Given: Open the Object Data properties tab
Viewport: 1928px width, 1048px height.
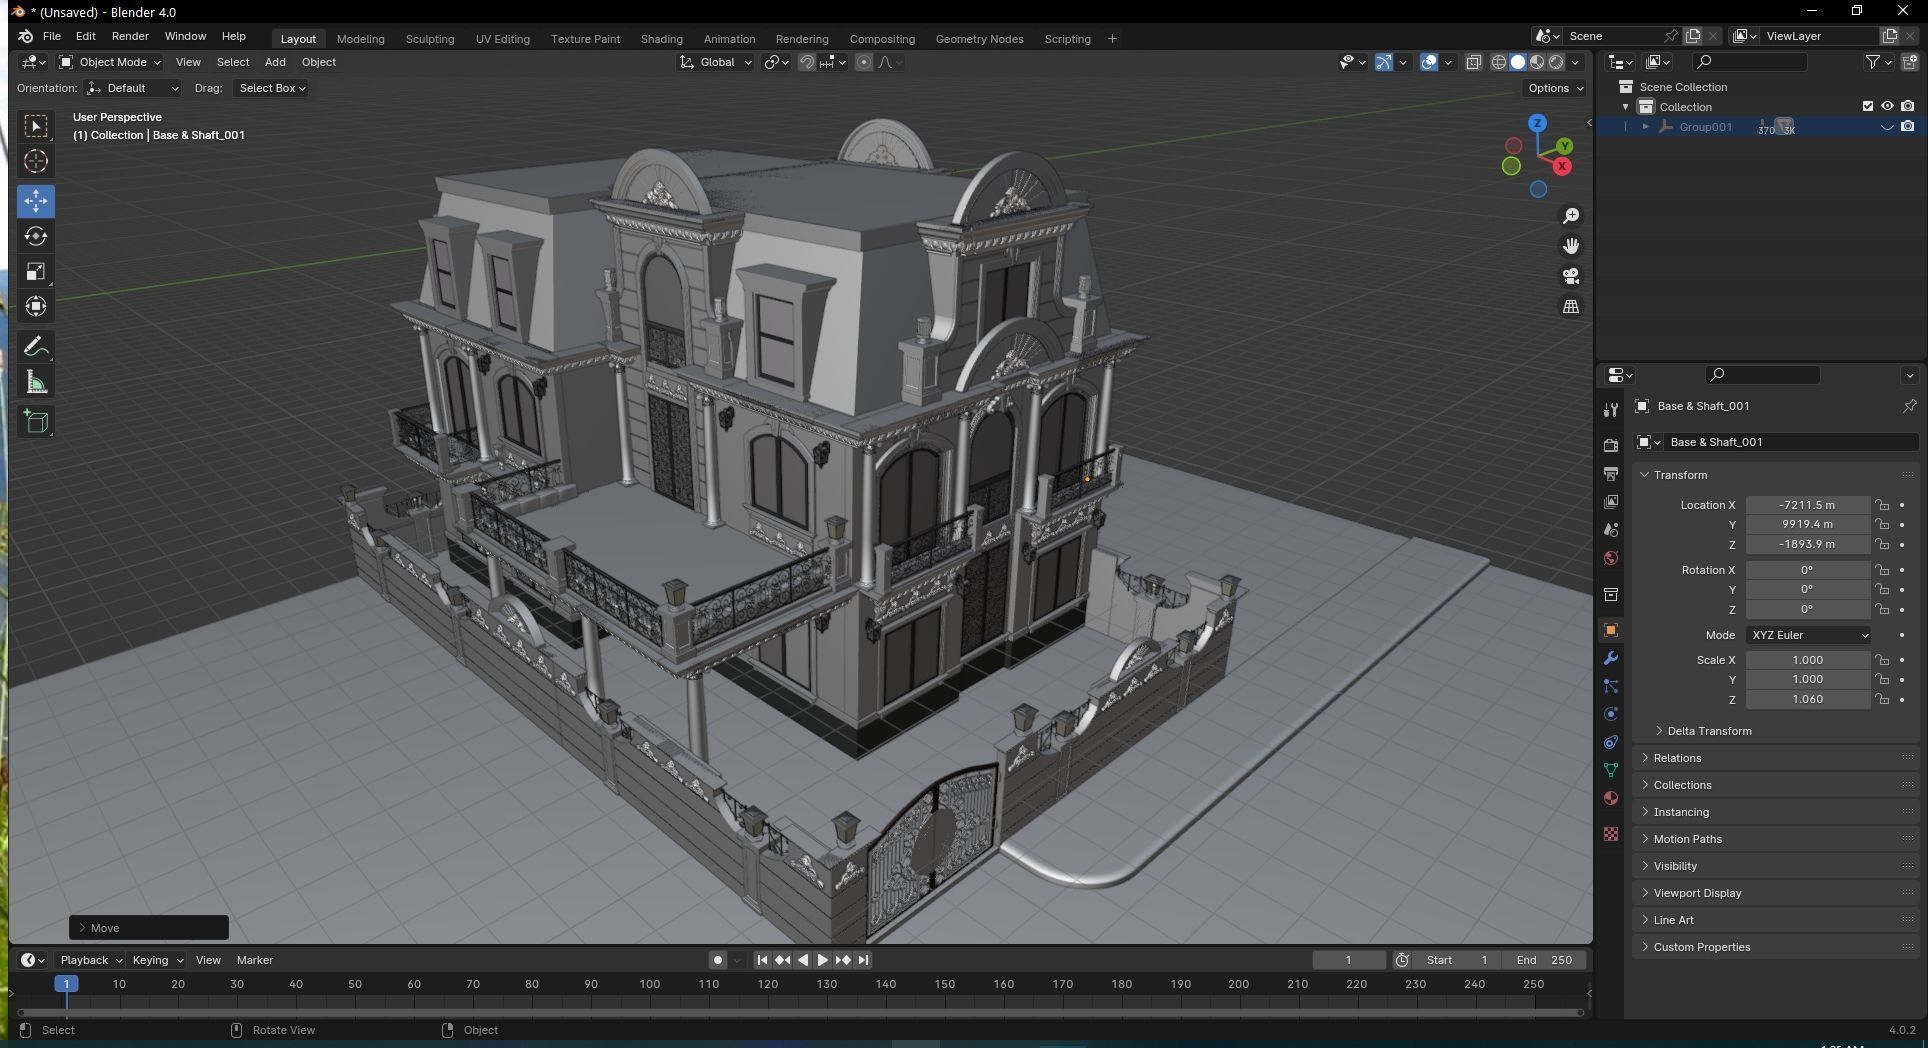Looking at the screenshot, I should pos(1611,770).
